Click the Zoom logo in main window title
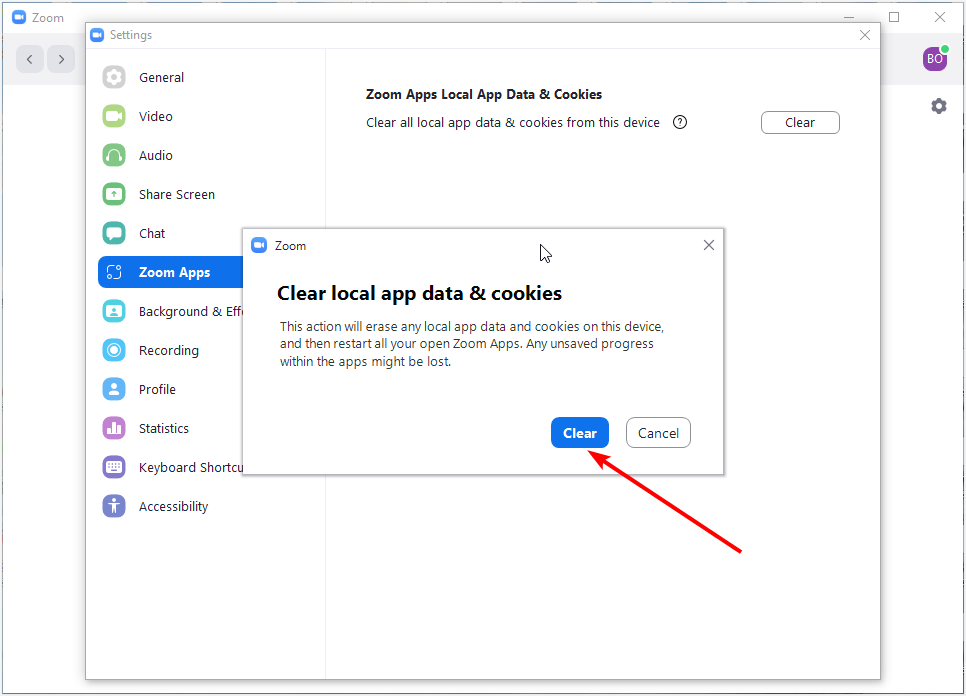Image resolution: width=966 pixels, height=696 pixels. point(19,17)
